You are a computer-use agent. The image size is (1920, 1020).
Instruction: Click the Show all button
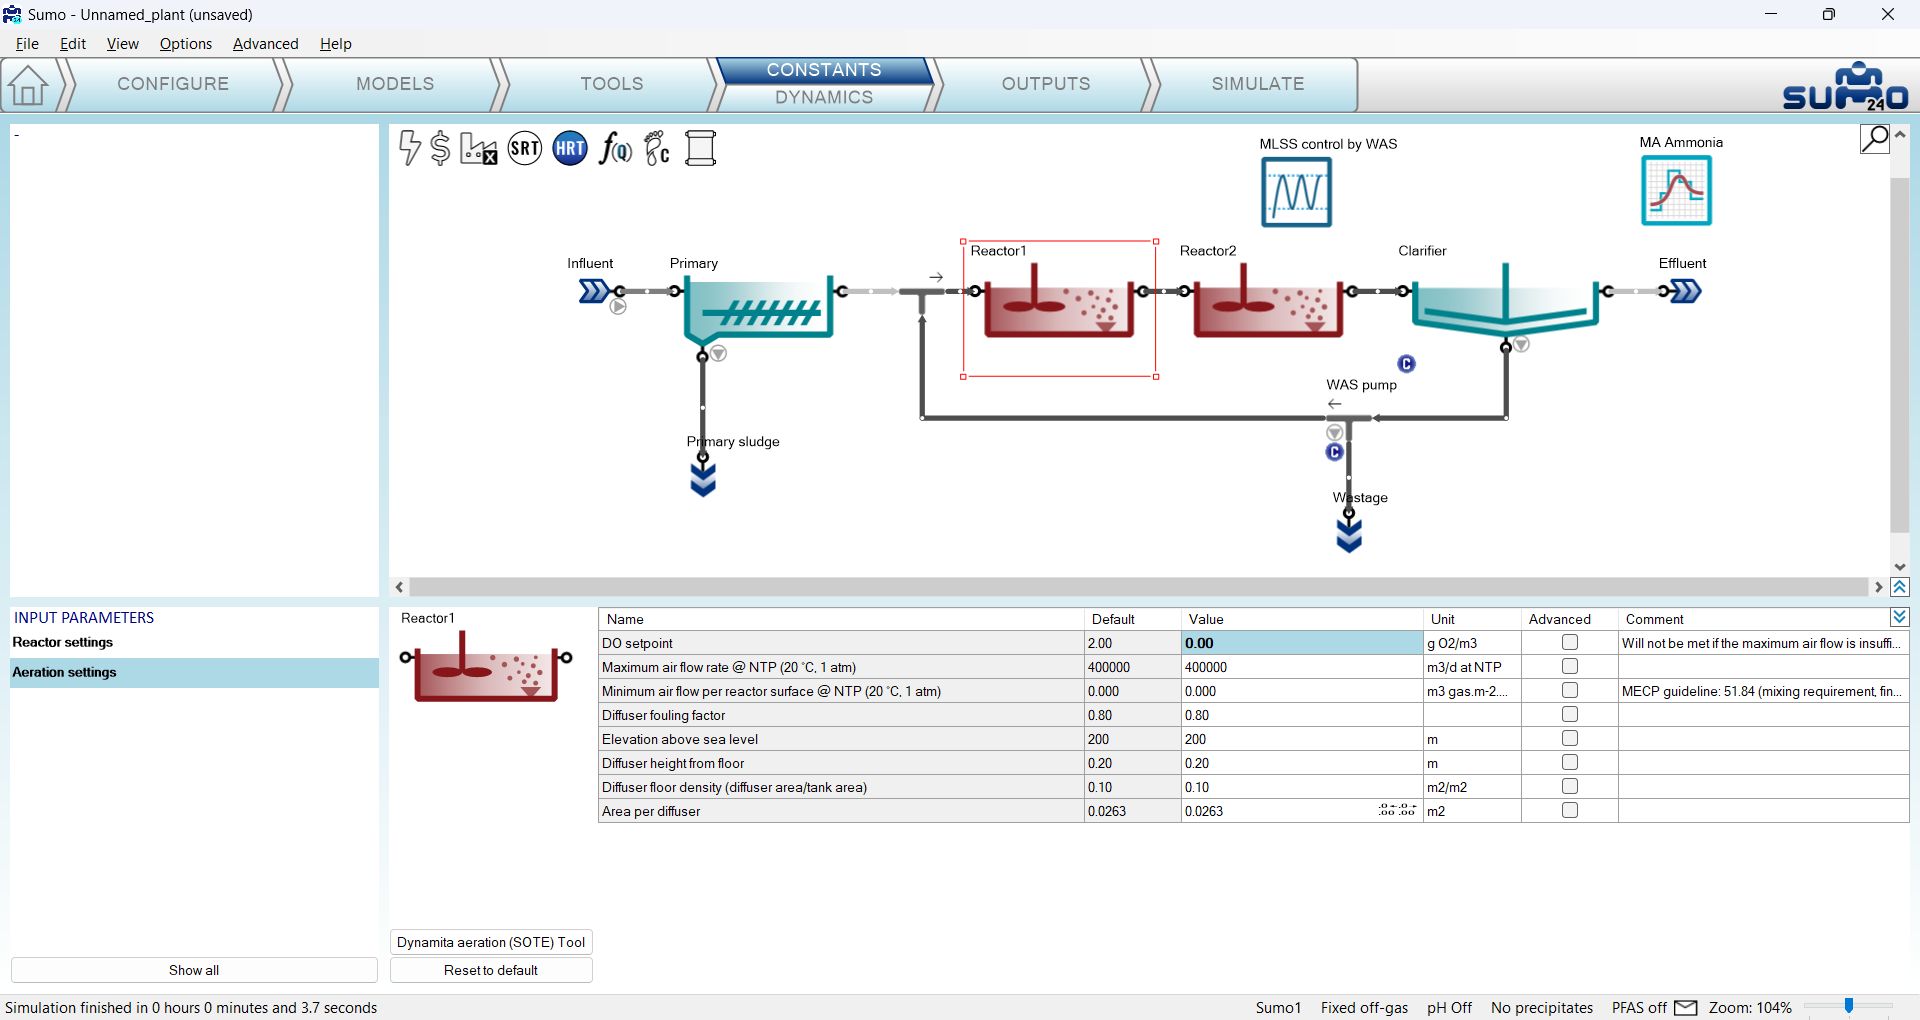194,970
